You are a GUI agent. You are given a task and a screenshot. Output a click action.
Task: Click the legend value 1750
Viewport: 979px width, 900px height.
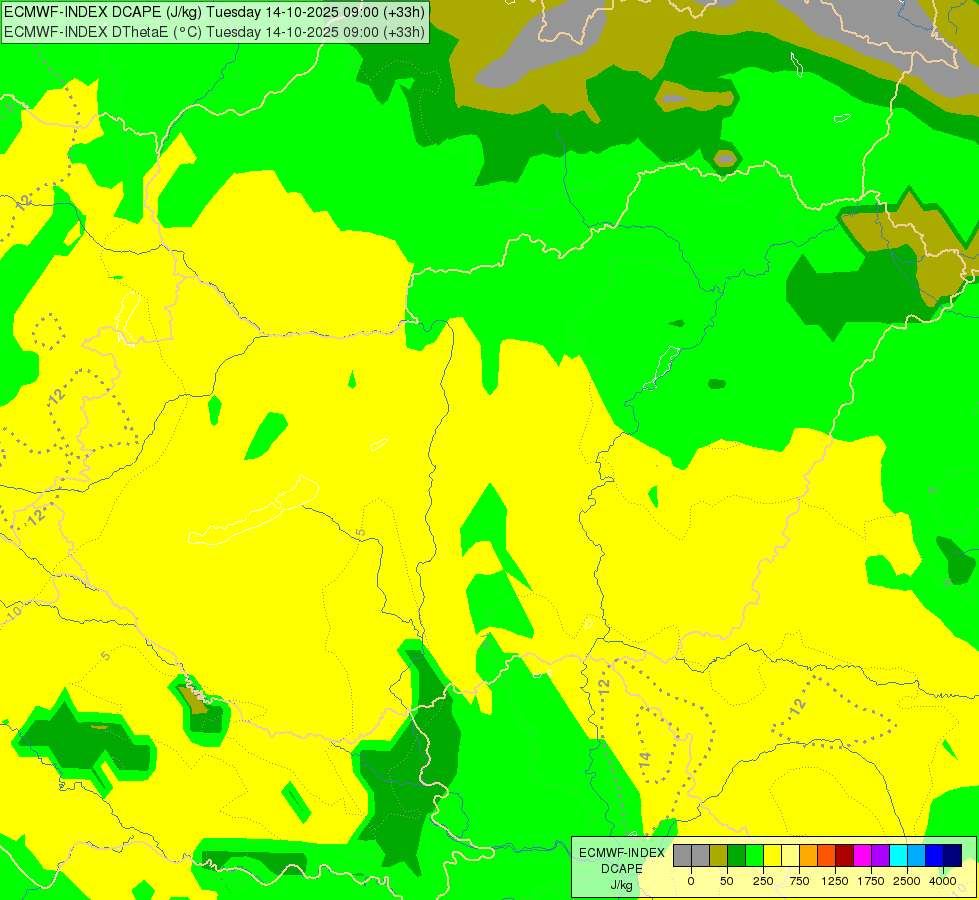click(871, 881)
